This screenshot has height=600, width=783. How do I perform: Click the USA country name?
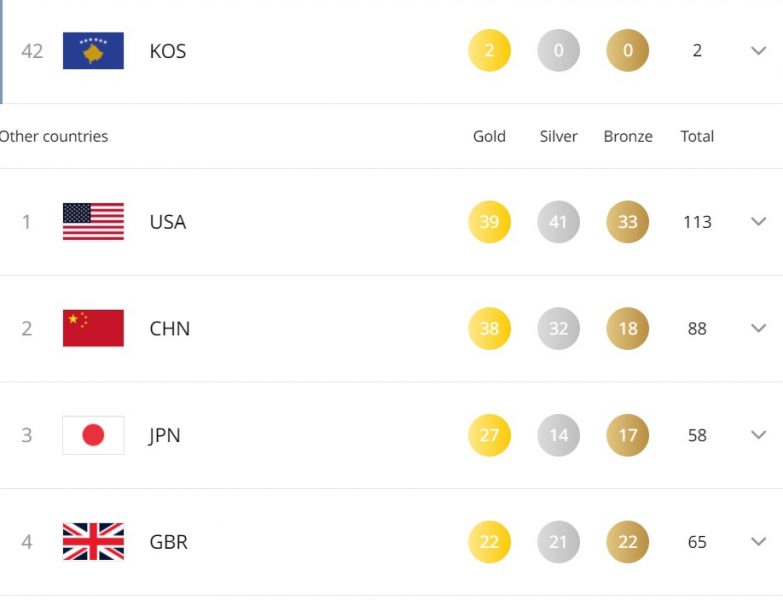point(168,222)
